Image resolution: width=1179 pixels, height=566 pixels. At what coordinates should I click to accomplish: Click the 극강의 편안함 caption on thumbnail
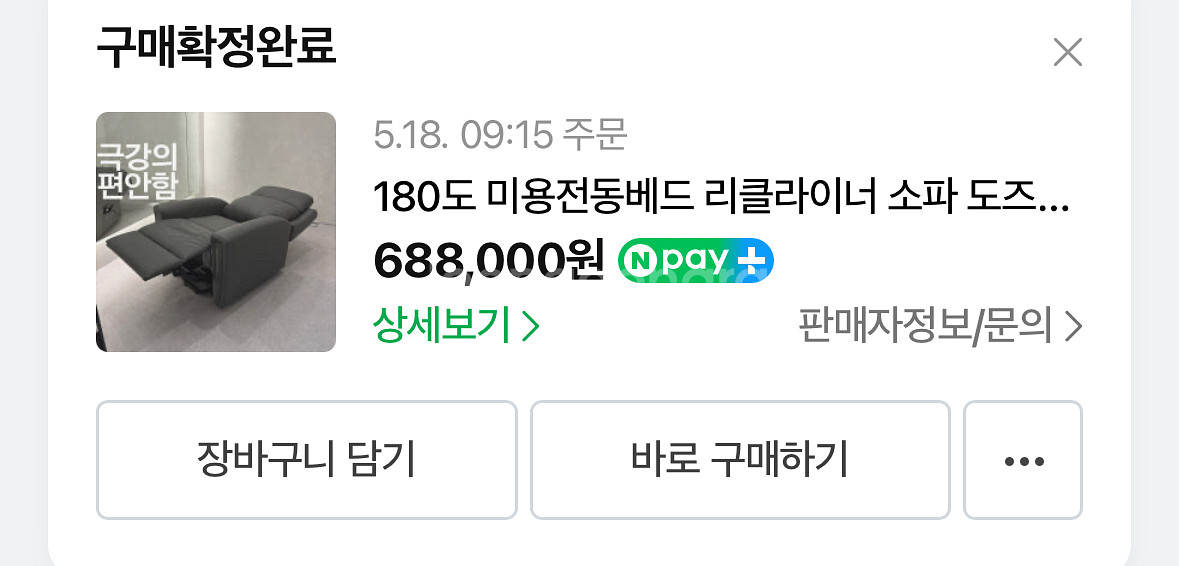[137, 172]
